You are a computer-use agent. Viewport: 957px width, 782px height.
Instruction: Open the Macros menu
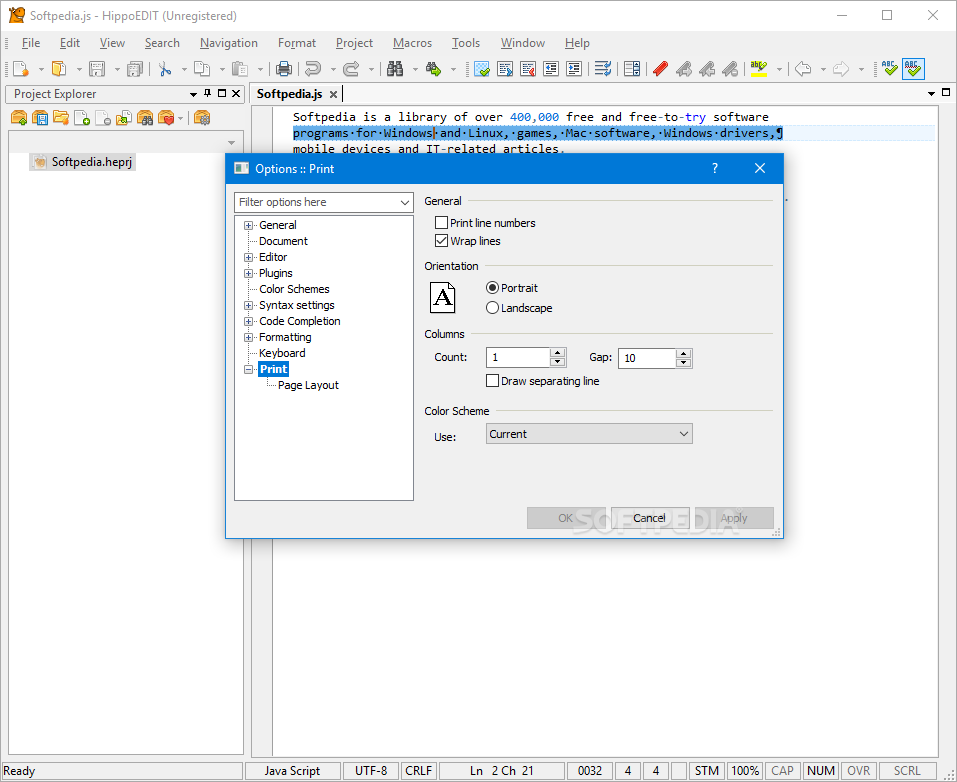[413, 43]
